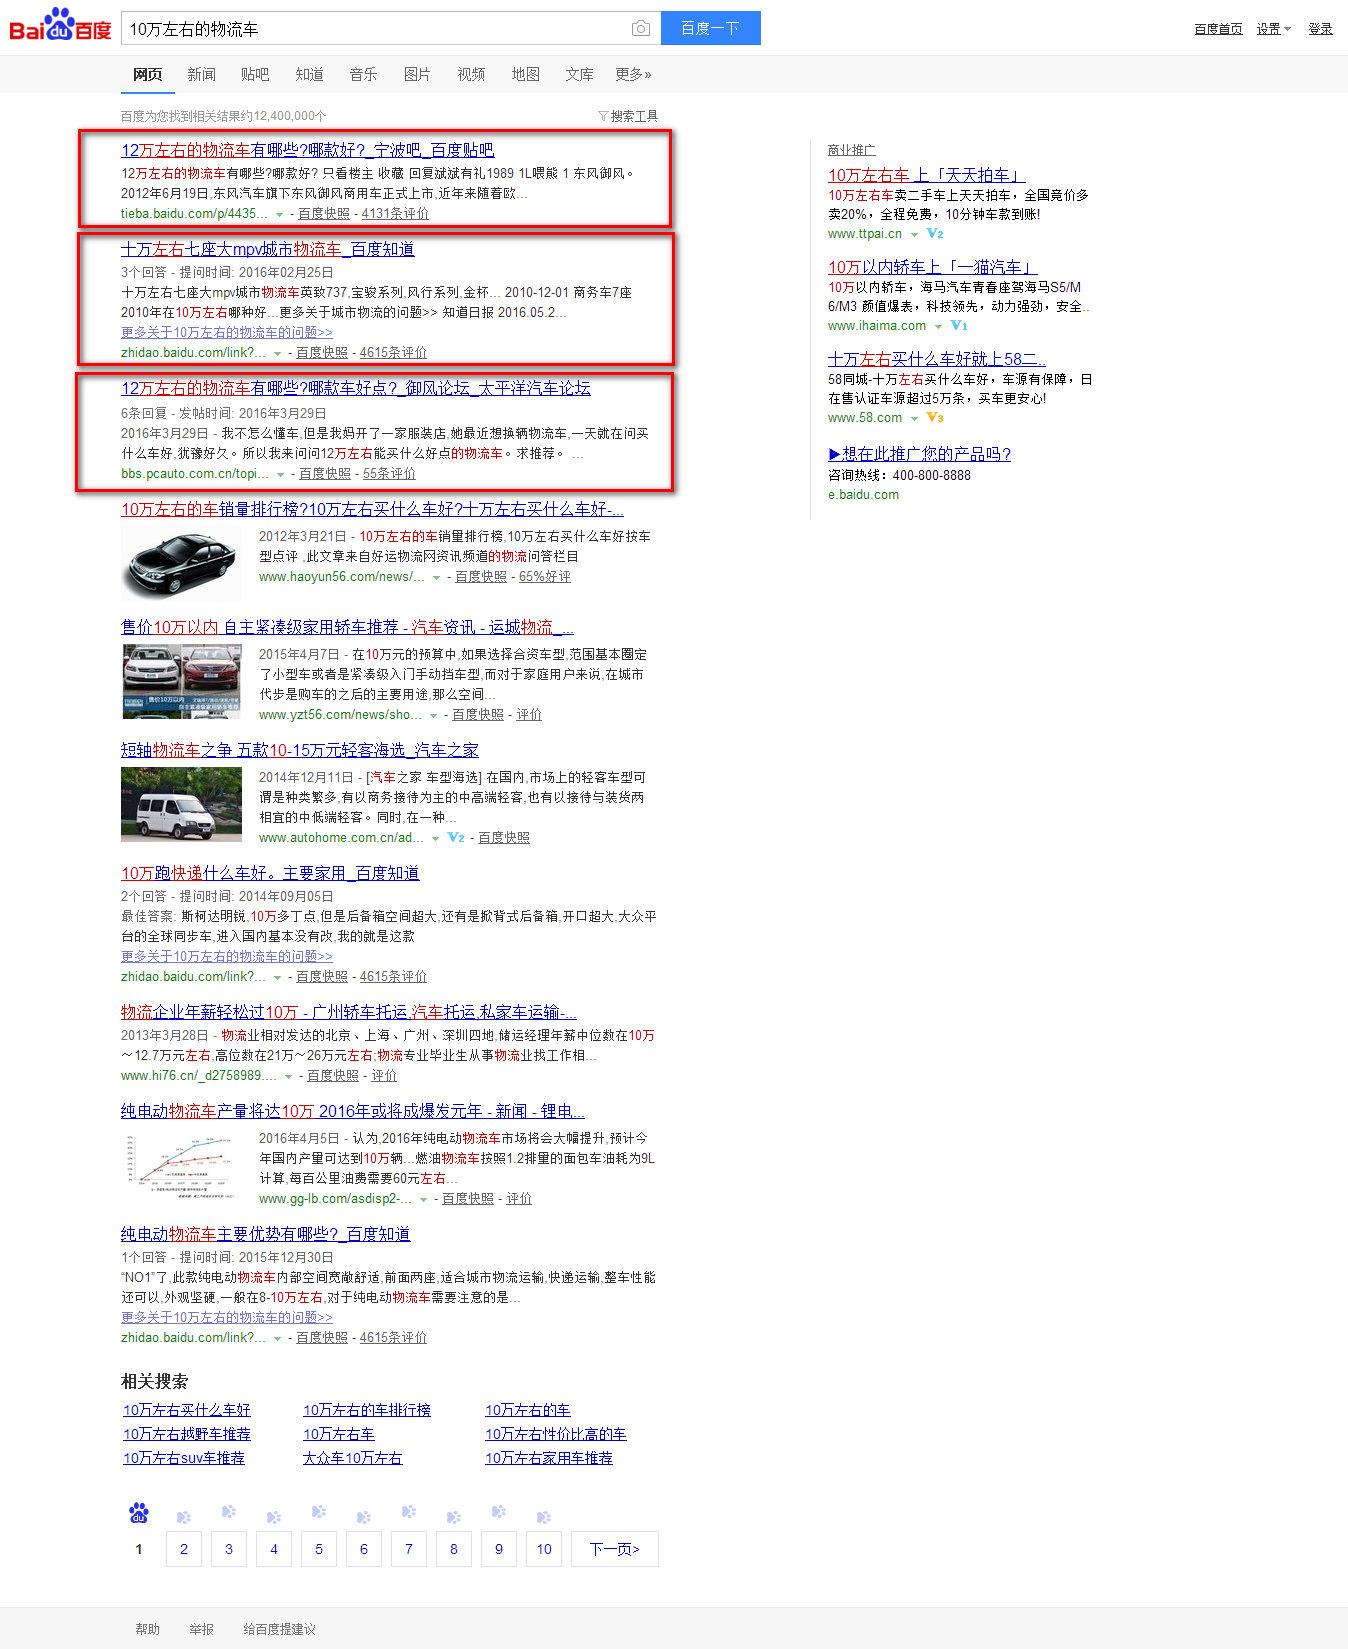The image size is (1348, 1649).
Task: Switch to the 图片 tab
Action: pos(417,74)
